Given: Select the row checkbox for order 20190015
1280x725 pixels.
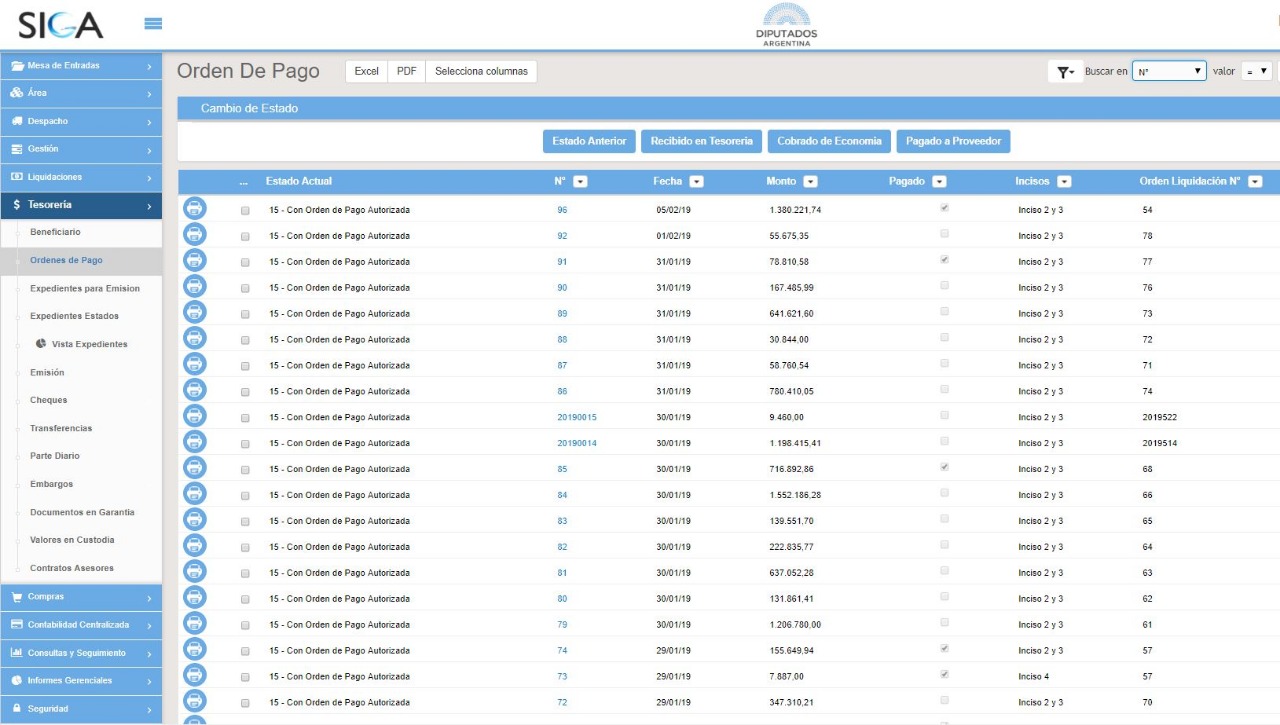Looking at the screenshot, I should (245, 418).
